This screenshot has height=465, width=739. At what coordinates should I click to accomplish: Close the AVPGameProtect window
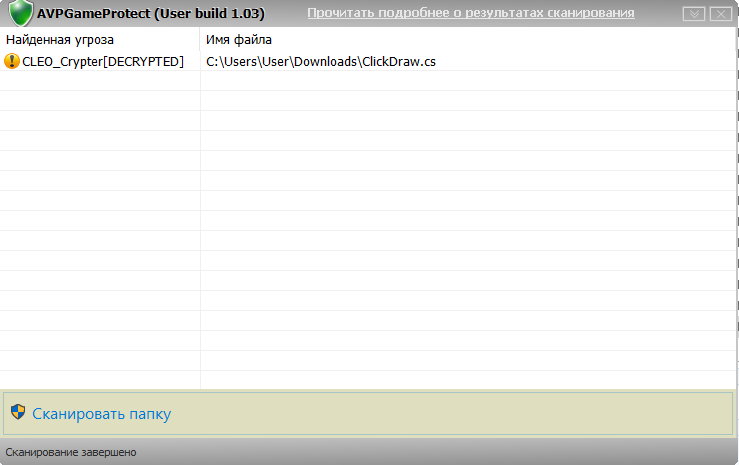[719, 14]
